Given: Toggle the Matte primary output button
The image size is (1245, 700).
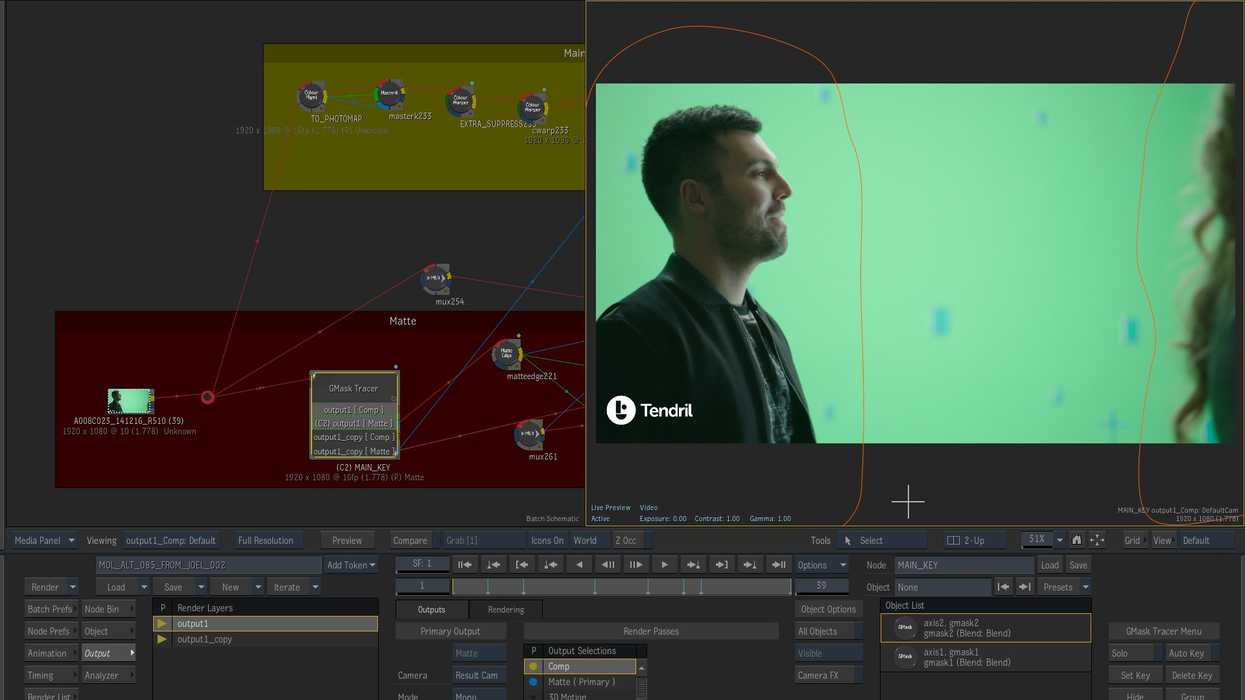Looking at the screenshot, I should (480, 653).
